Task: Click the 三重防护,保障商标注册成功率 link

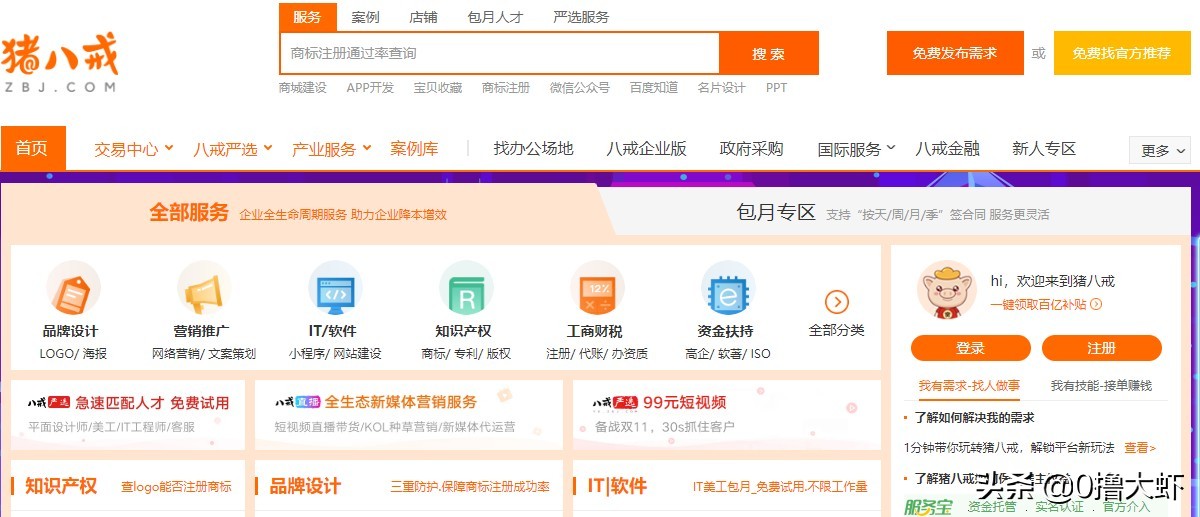Action: [470, 487]
